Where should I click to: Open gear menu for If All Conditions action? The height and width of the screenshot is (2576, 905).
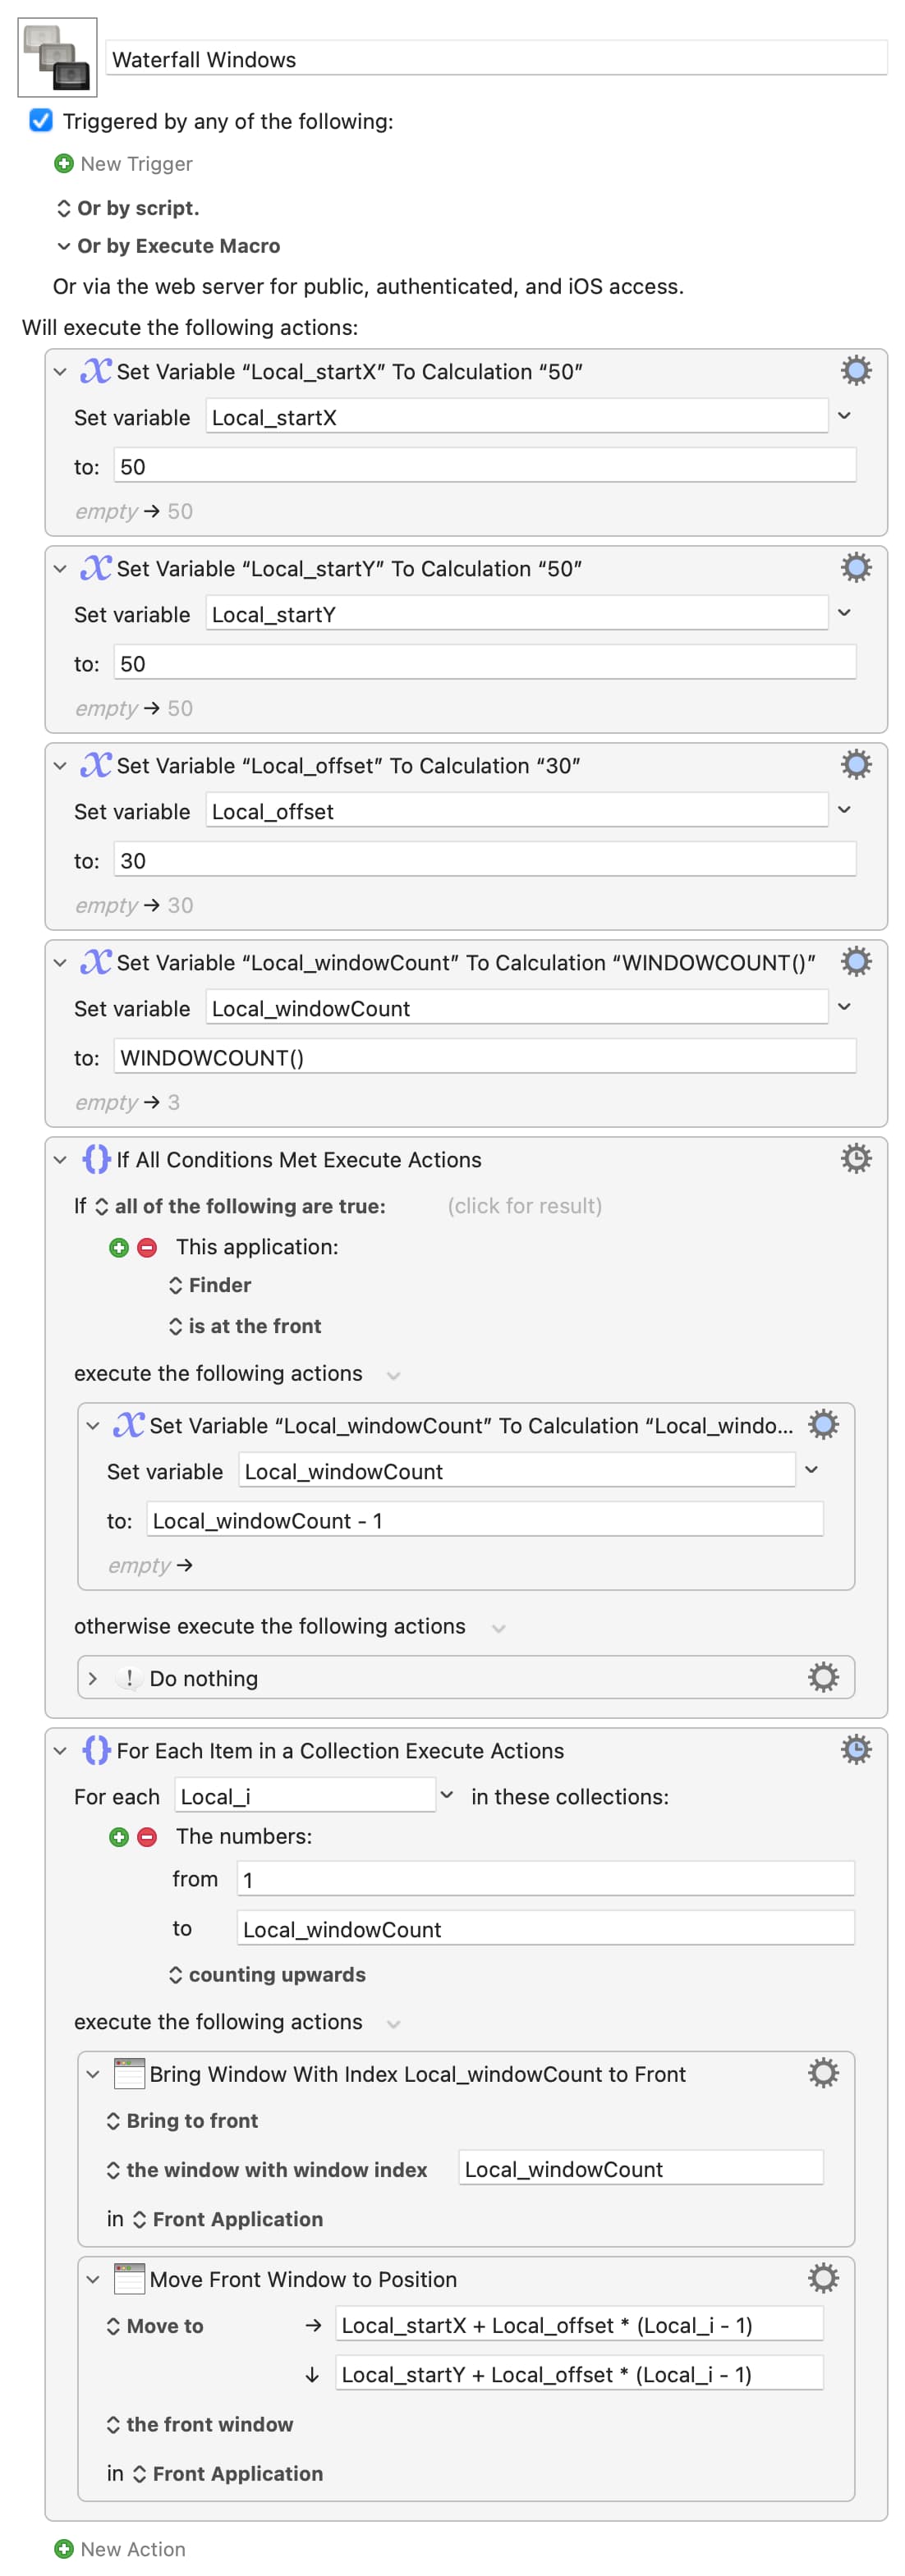[x=855, y=1159]
